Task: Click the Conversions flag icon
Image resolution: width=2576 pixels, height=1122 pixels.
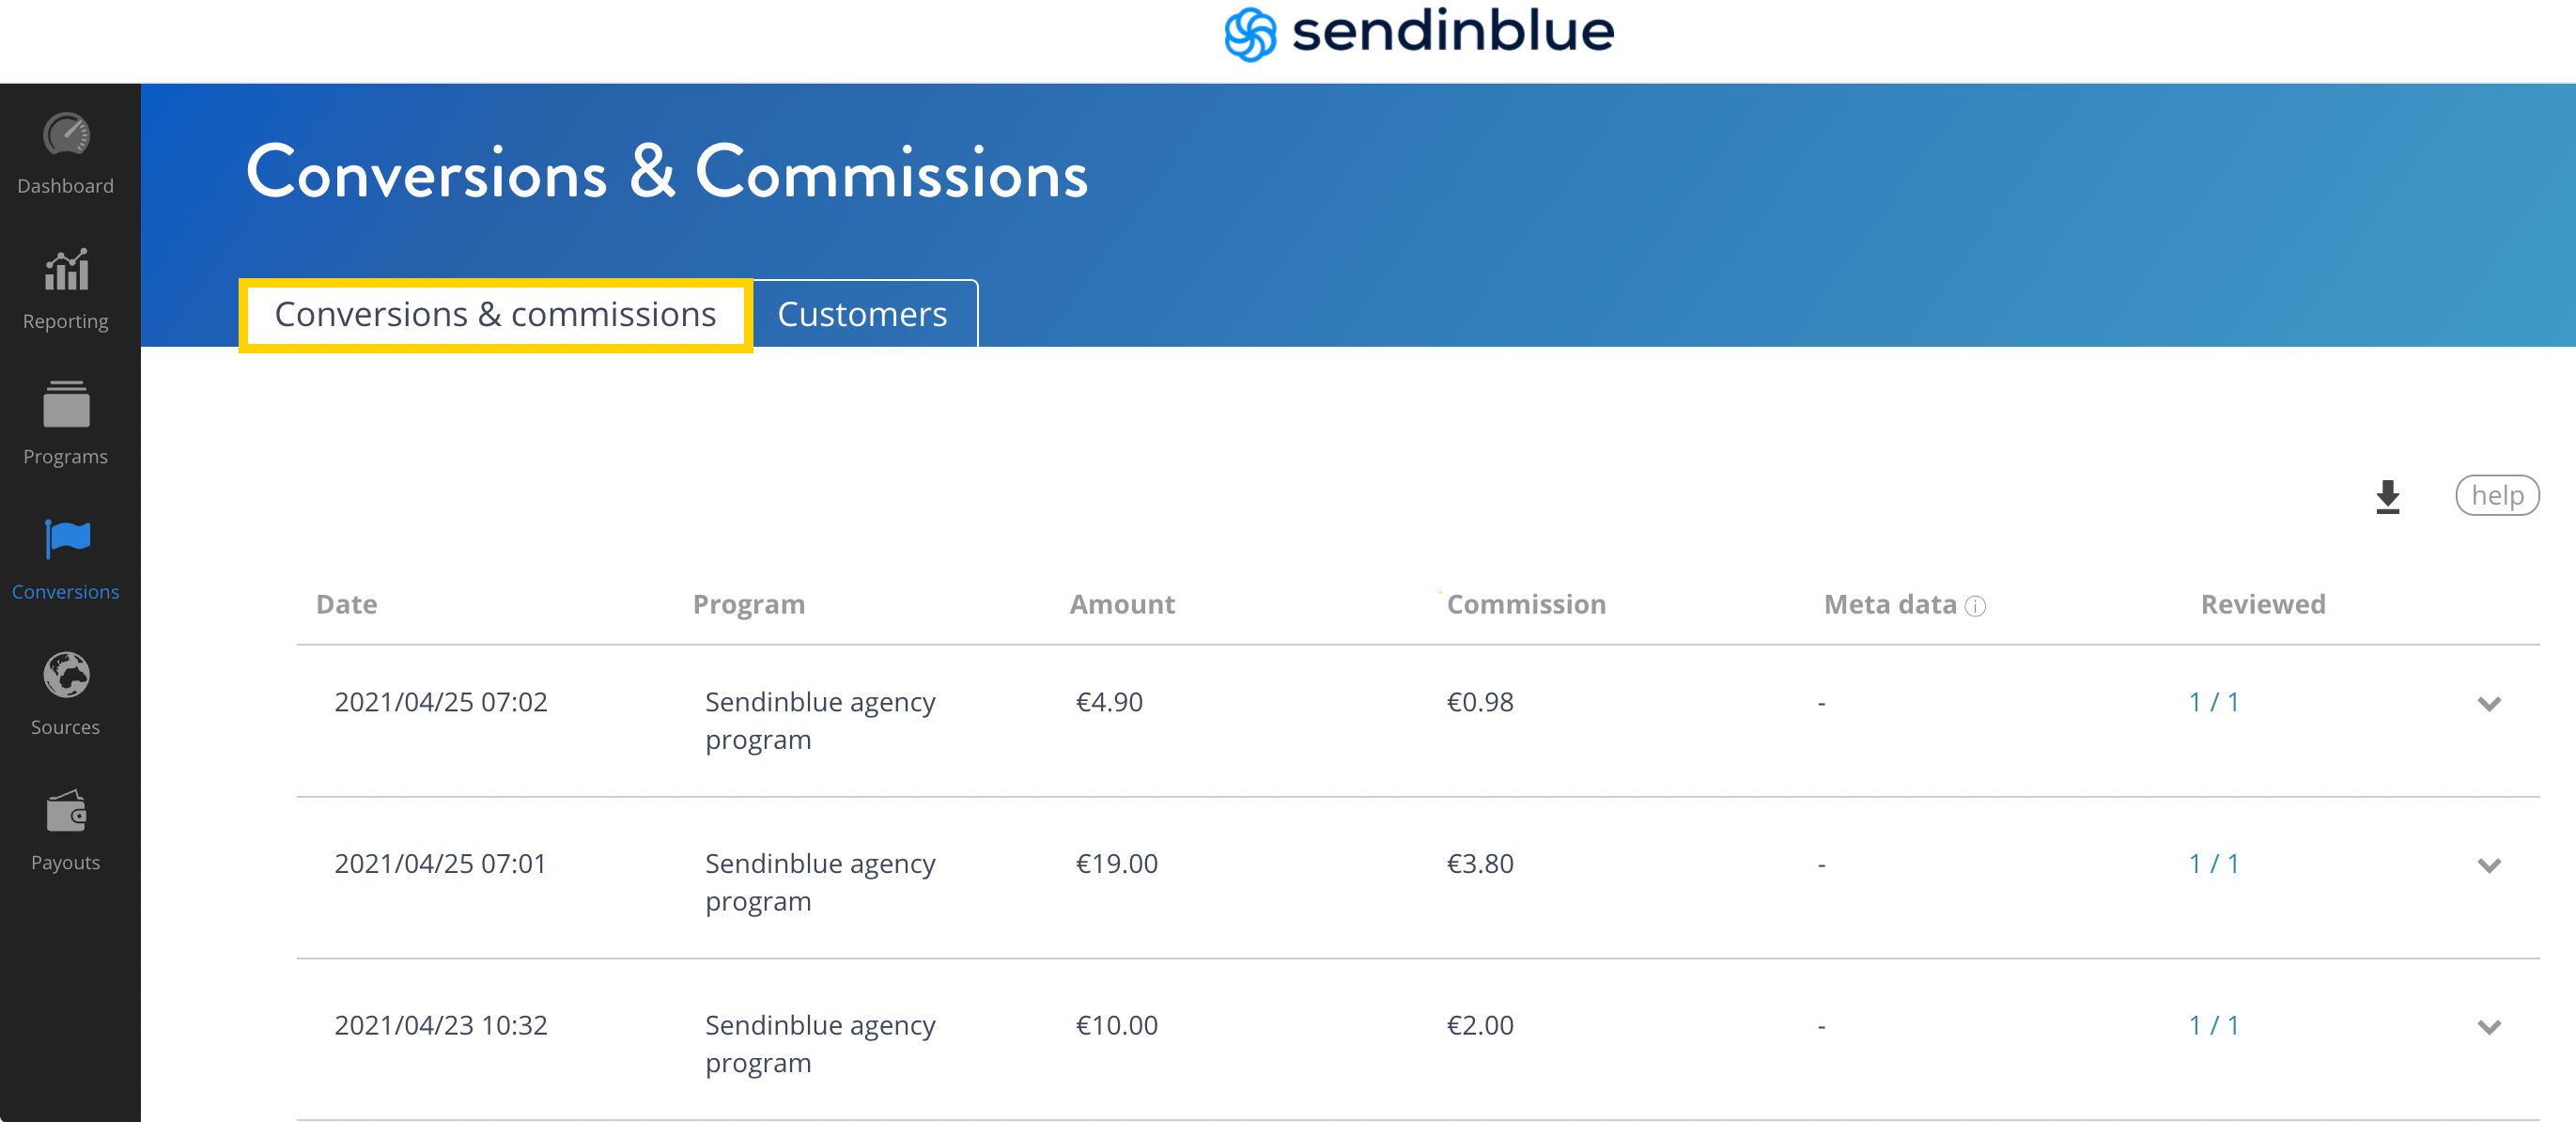Action: [67, 539]
